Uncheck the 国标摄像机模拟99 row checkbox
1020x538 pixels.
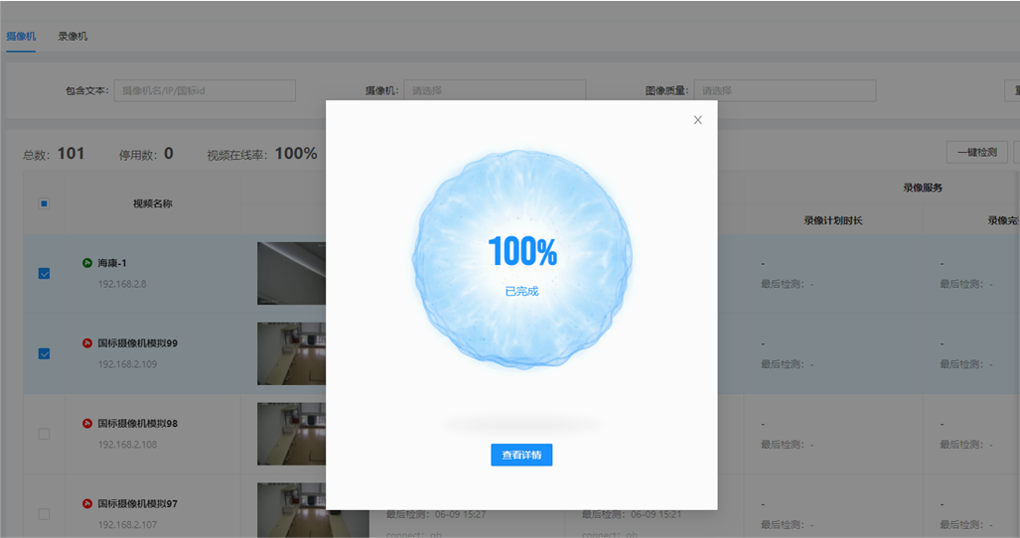pyautogui.click(x=44, y=353)
